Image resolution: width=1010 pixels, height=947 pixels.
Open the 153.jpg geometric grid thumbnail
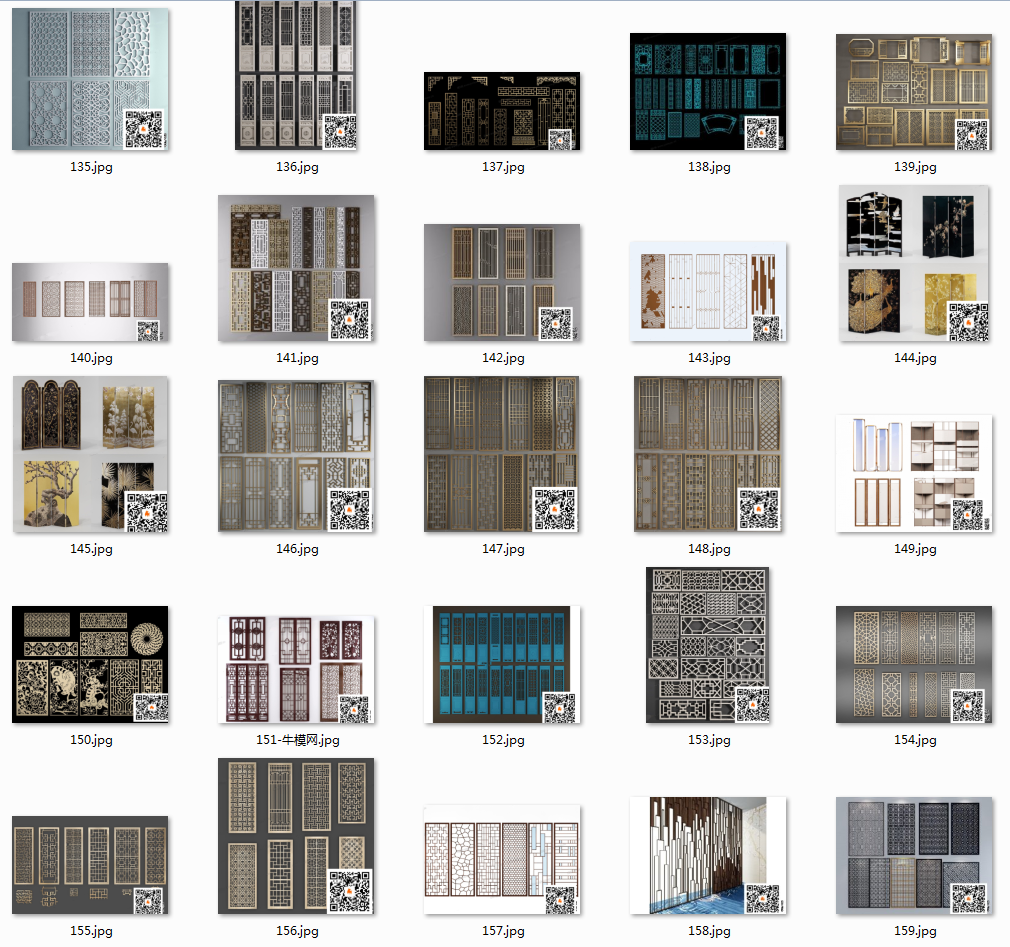[x=708, y=645]
